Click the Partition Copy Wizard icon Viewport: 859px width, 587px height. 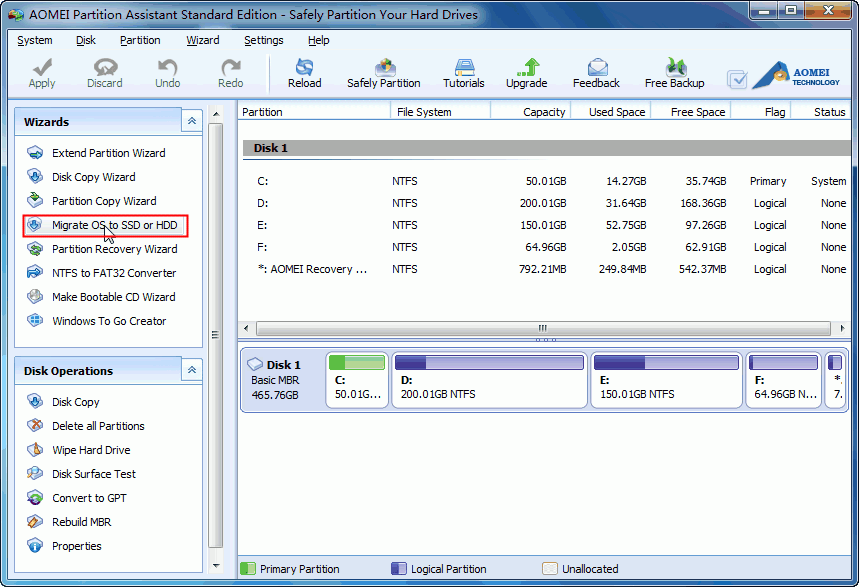tap(35, 201)
